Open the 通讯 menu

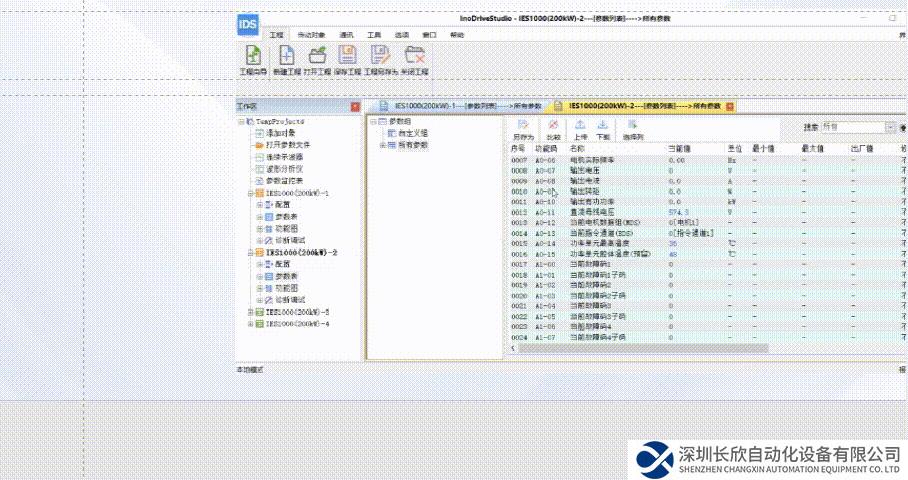[x=346, y=35]
